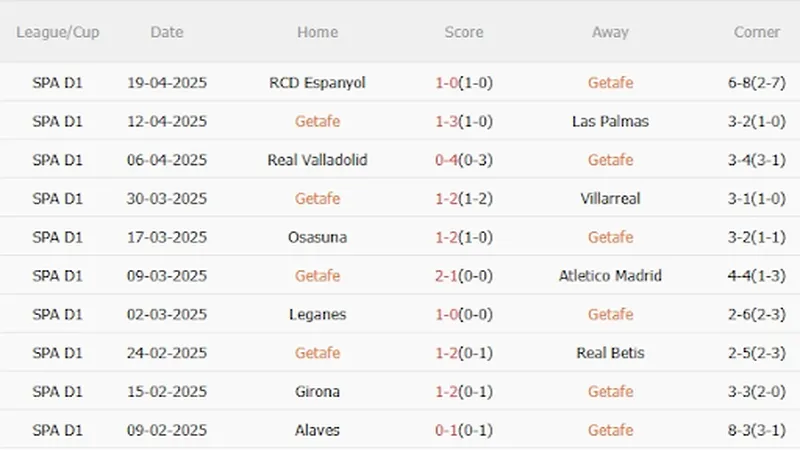The image size is (800, 450).
Task: Click Girona home team link
Action: click(317, 391)
